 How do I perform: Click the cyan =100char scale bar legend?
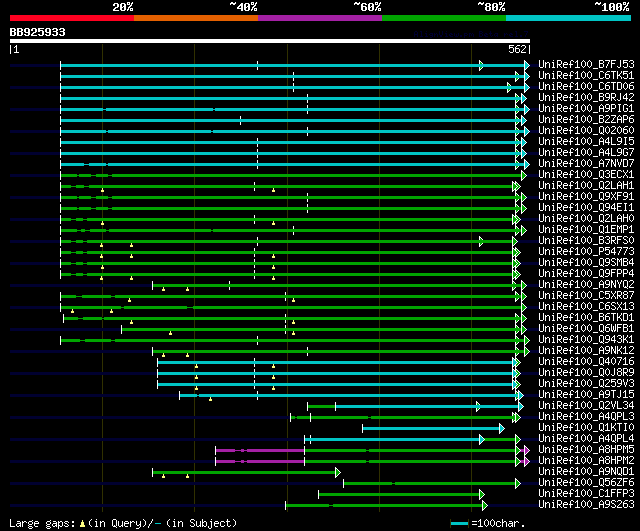pyautogui.click(x=459, y=523)
